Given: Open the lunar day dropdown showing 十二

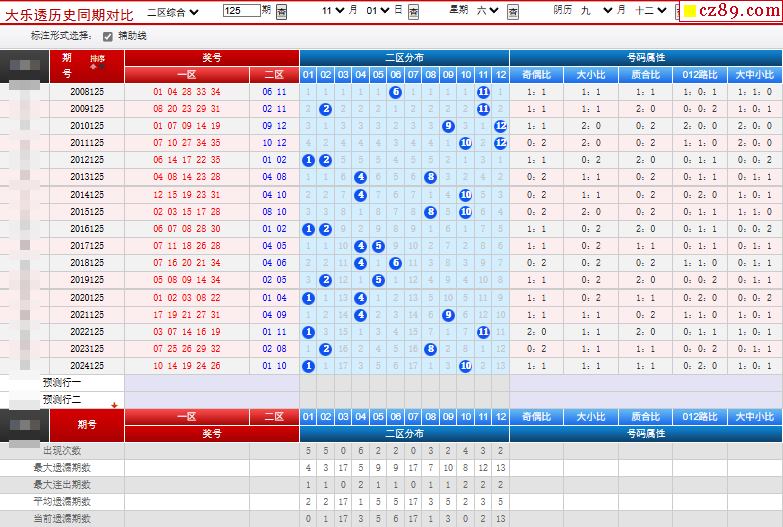Looking at the screenshot, I should (651, 10).
